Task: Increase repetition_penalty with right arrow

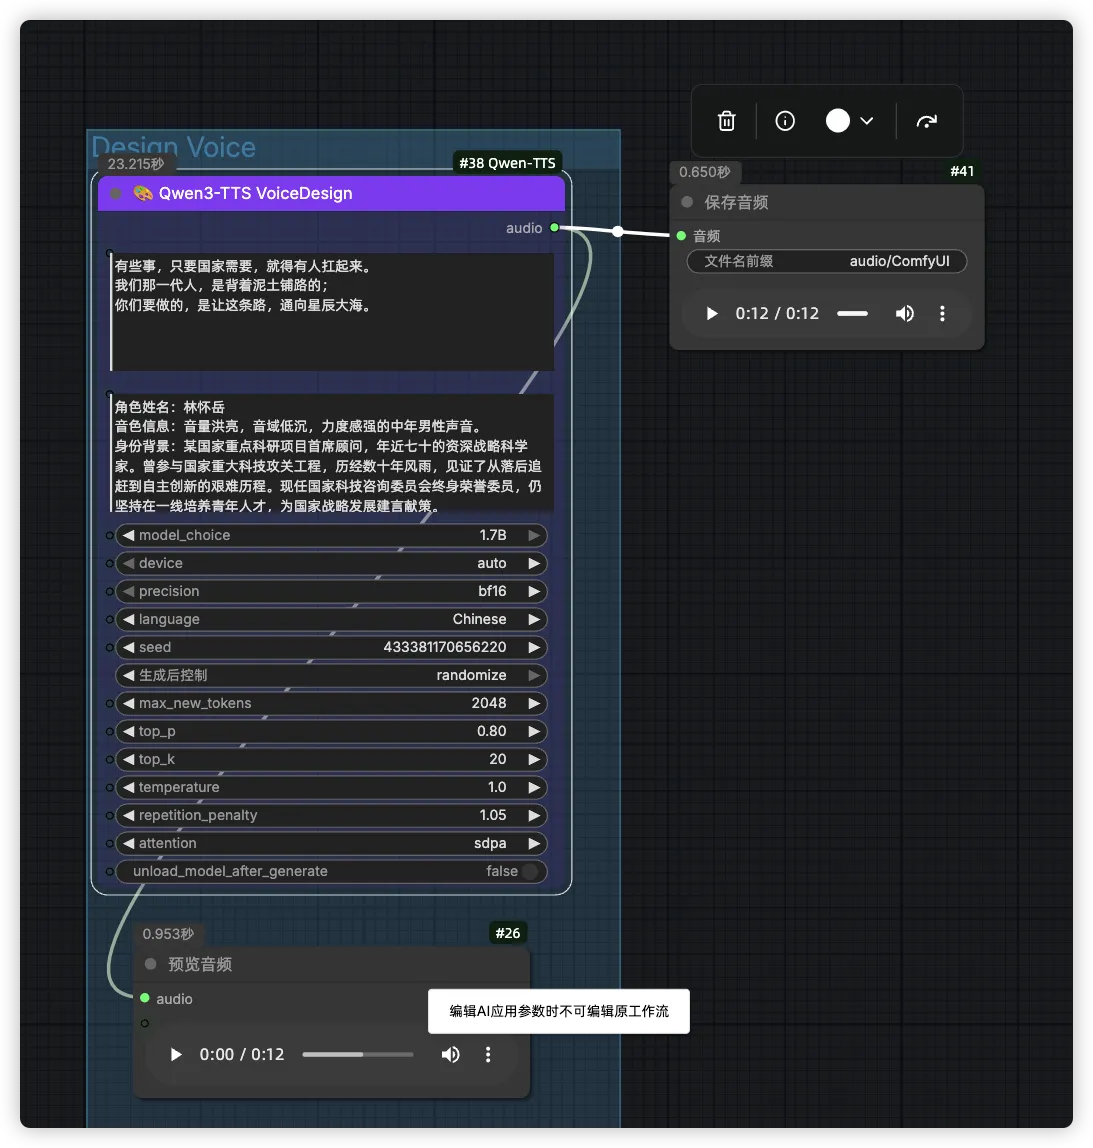Action: coord(534,815)
